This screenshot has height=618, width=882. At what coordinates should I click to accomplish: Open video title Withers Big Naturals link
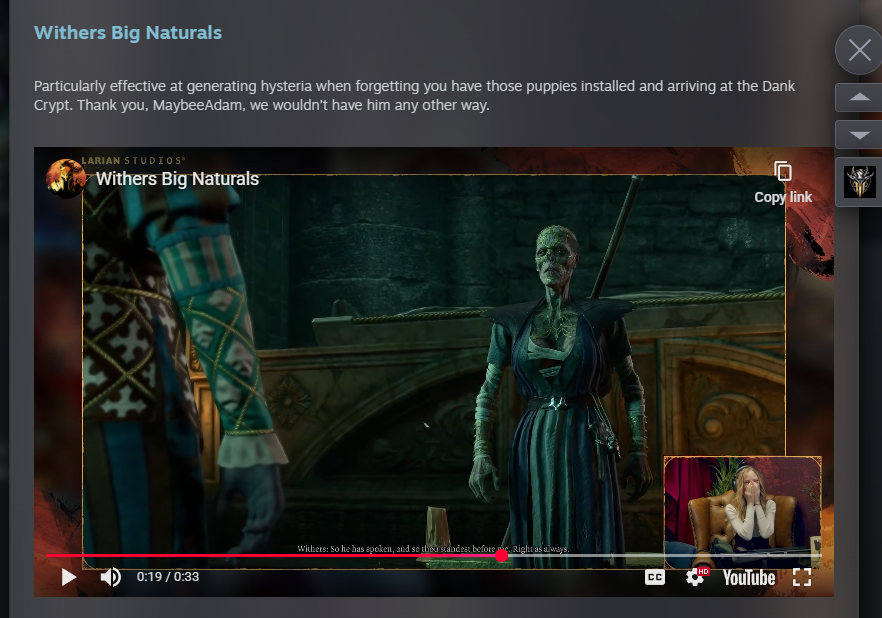point(177,179)
